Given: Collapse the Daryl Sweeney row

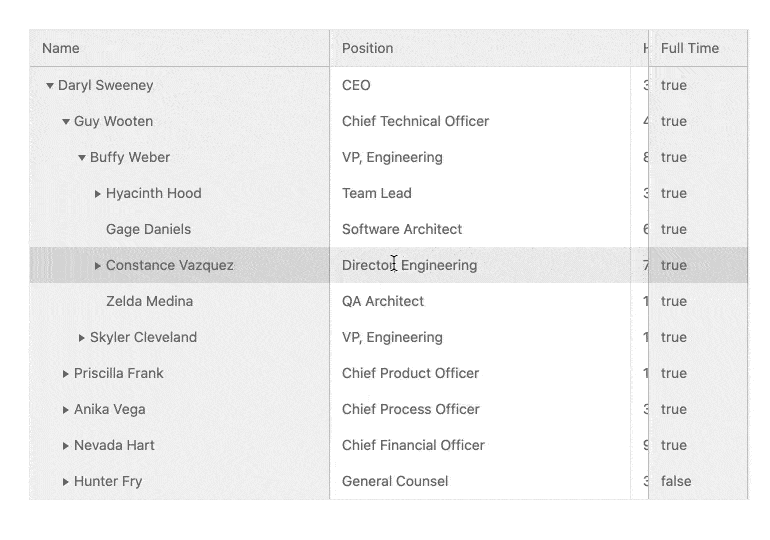Looking at the screenshot, I should [50, 86].
